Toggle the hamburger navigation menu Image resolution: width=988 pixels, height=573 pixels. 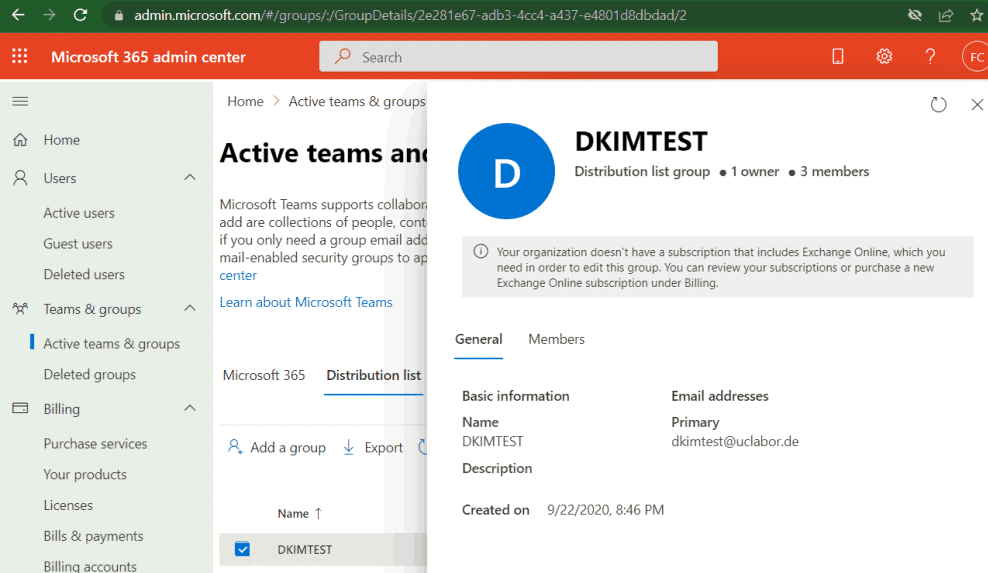pyautogui.click(x=20, y=101)
